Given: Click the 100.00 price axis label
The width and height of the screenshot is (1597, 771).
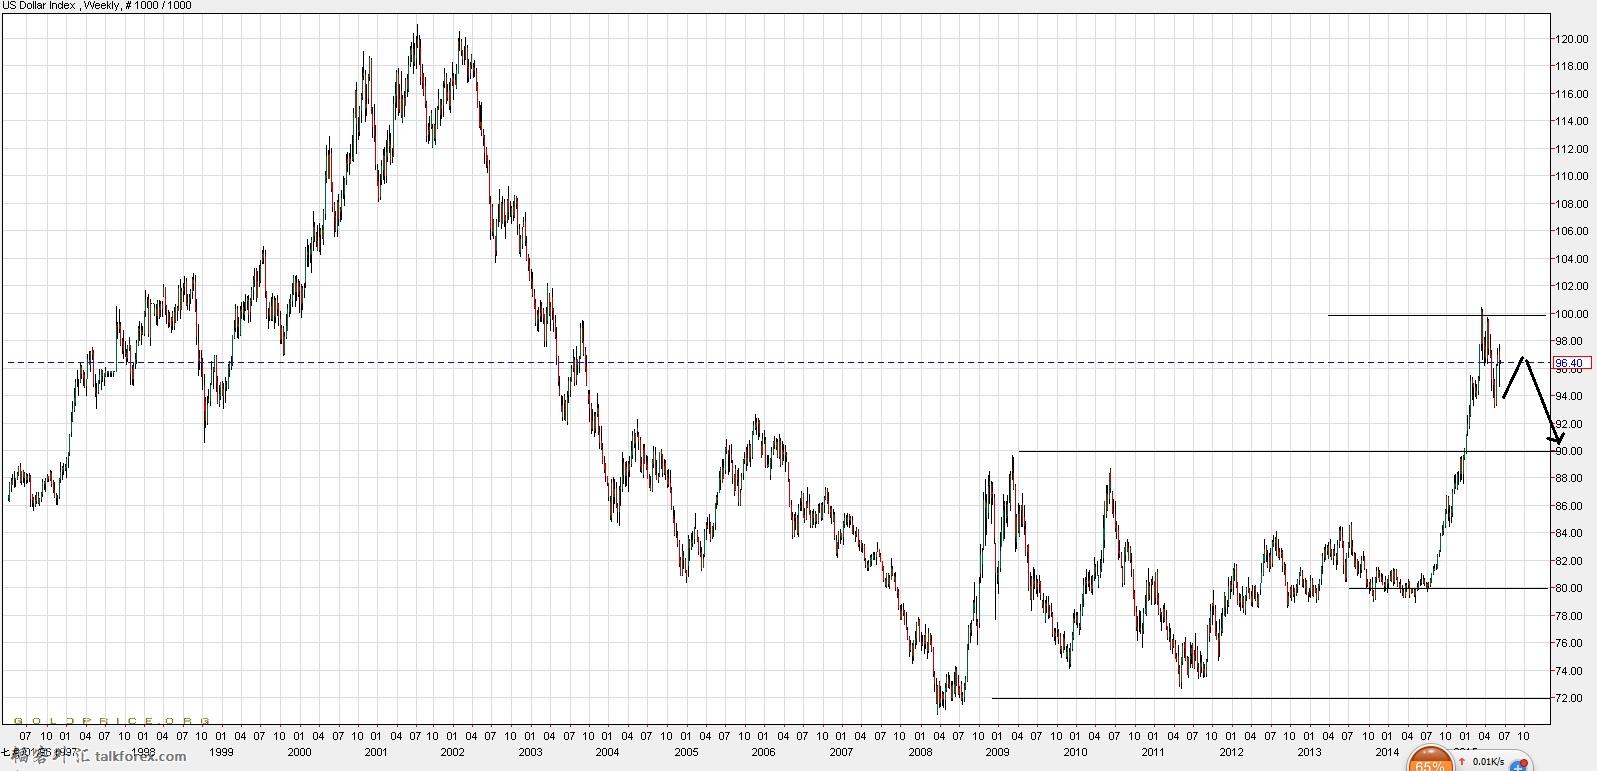Looking at the screenshot, I should (x=1570, y=314).
